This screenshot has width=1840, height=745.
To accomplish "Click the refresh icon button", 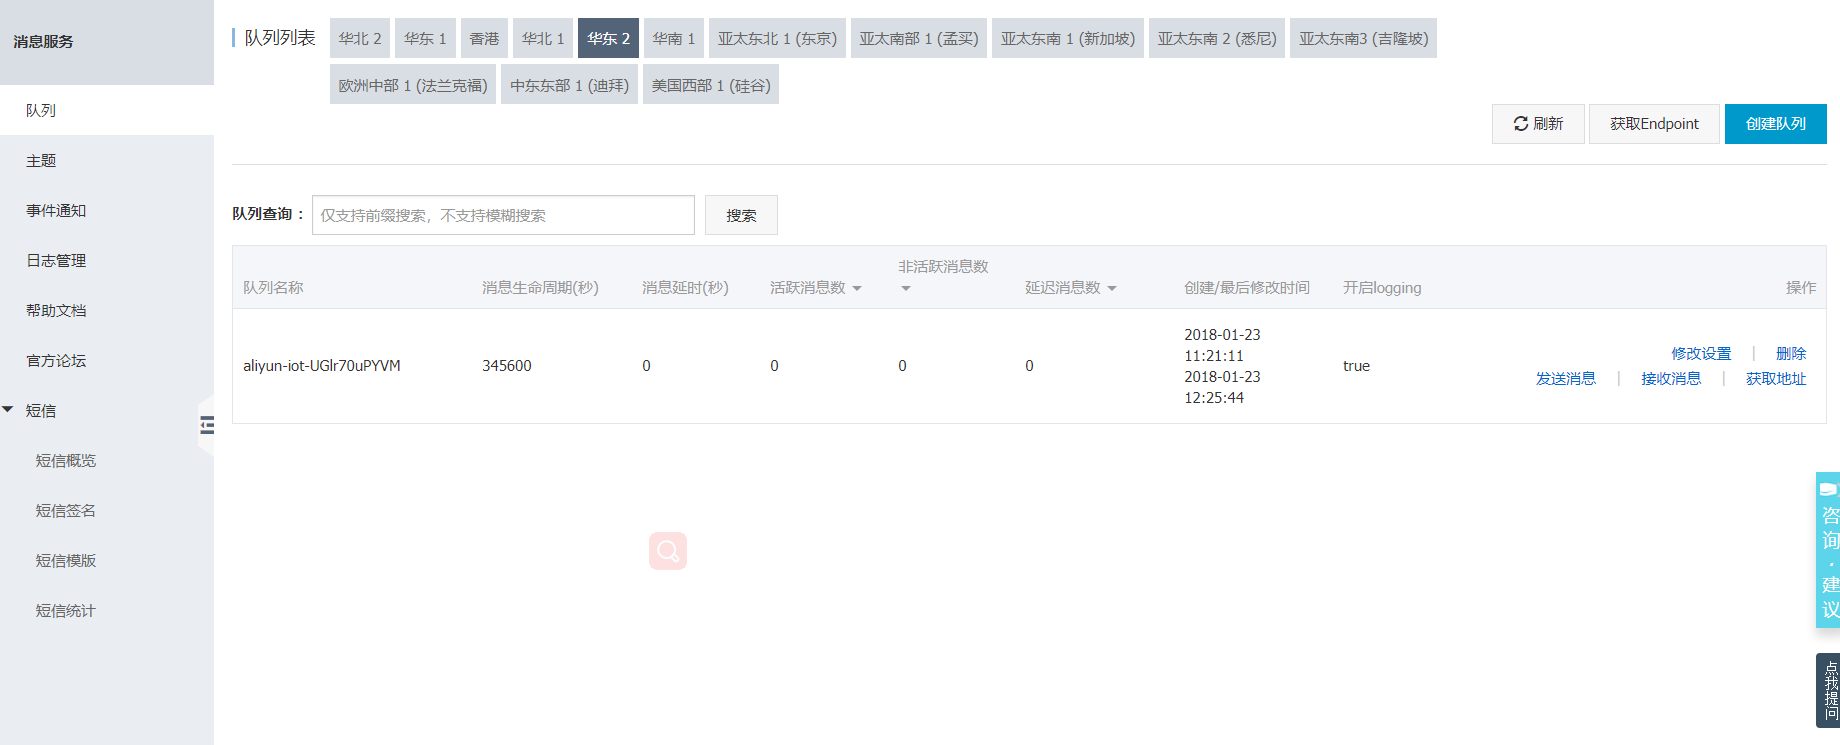I will point(1538,124).
